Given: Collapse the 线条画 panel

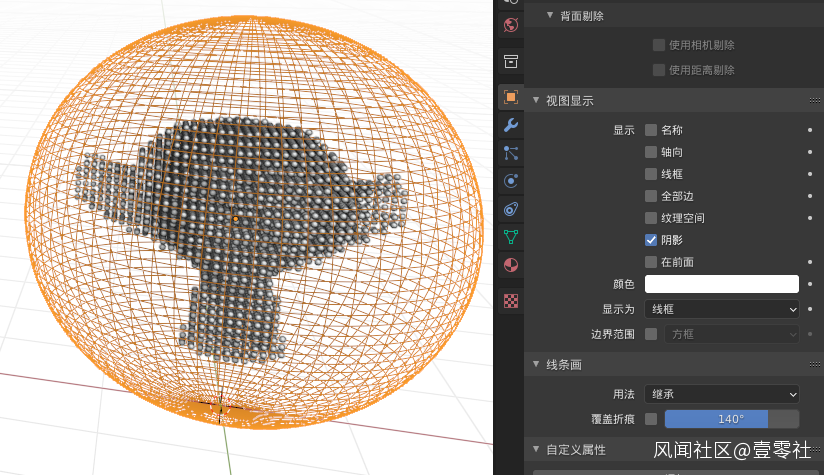Looking at the screenshot, I should 536,364.
